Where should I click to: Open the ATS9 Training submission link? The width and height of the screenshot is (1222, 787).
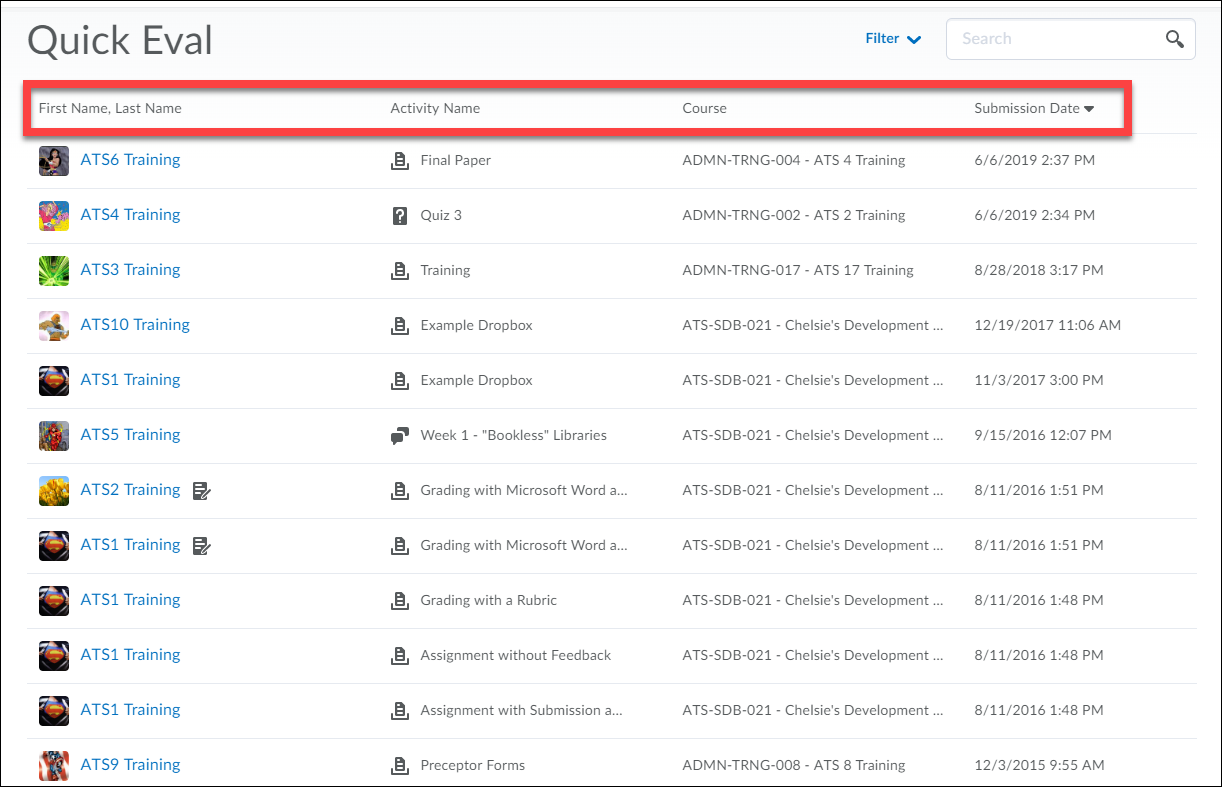point(130,763)
